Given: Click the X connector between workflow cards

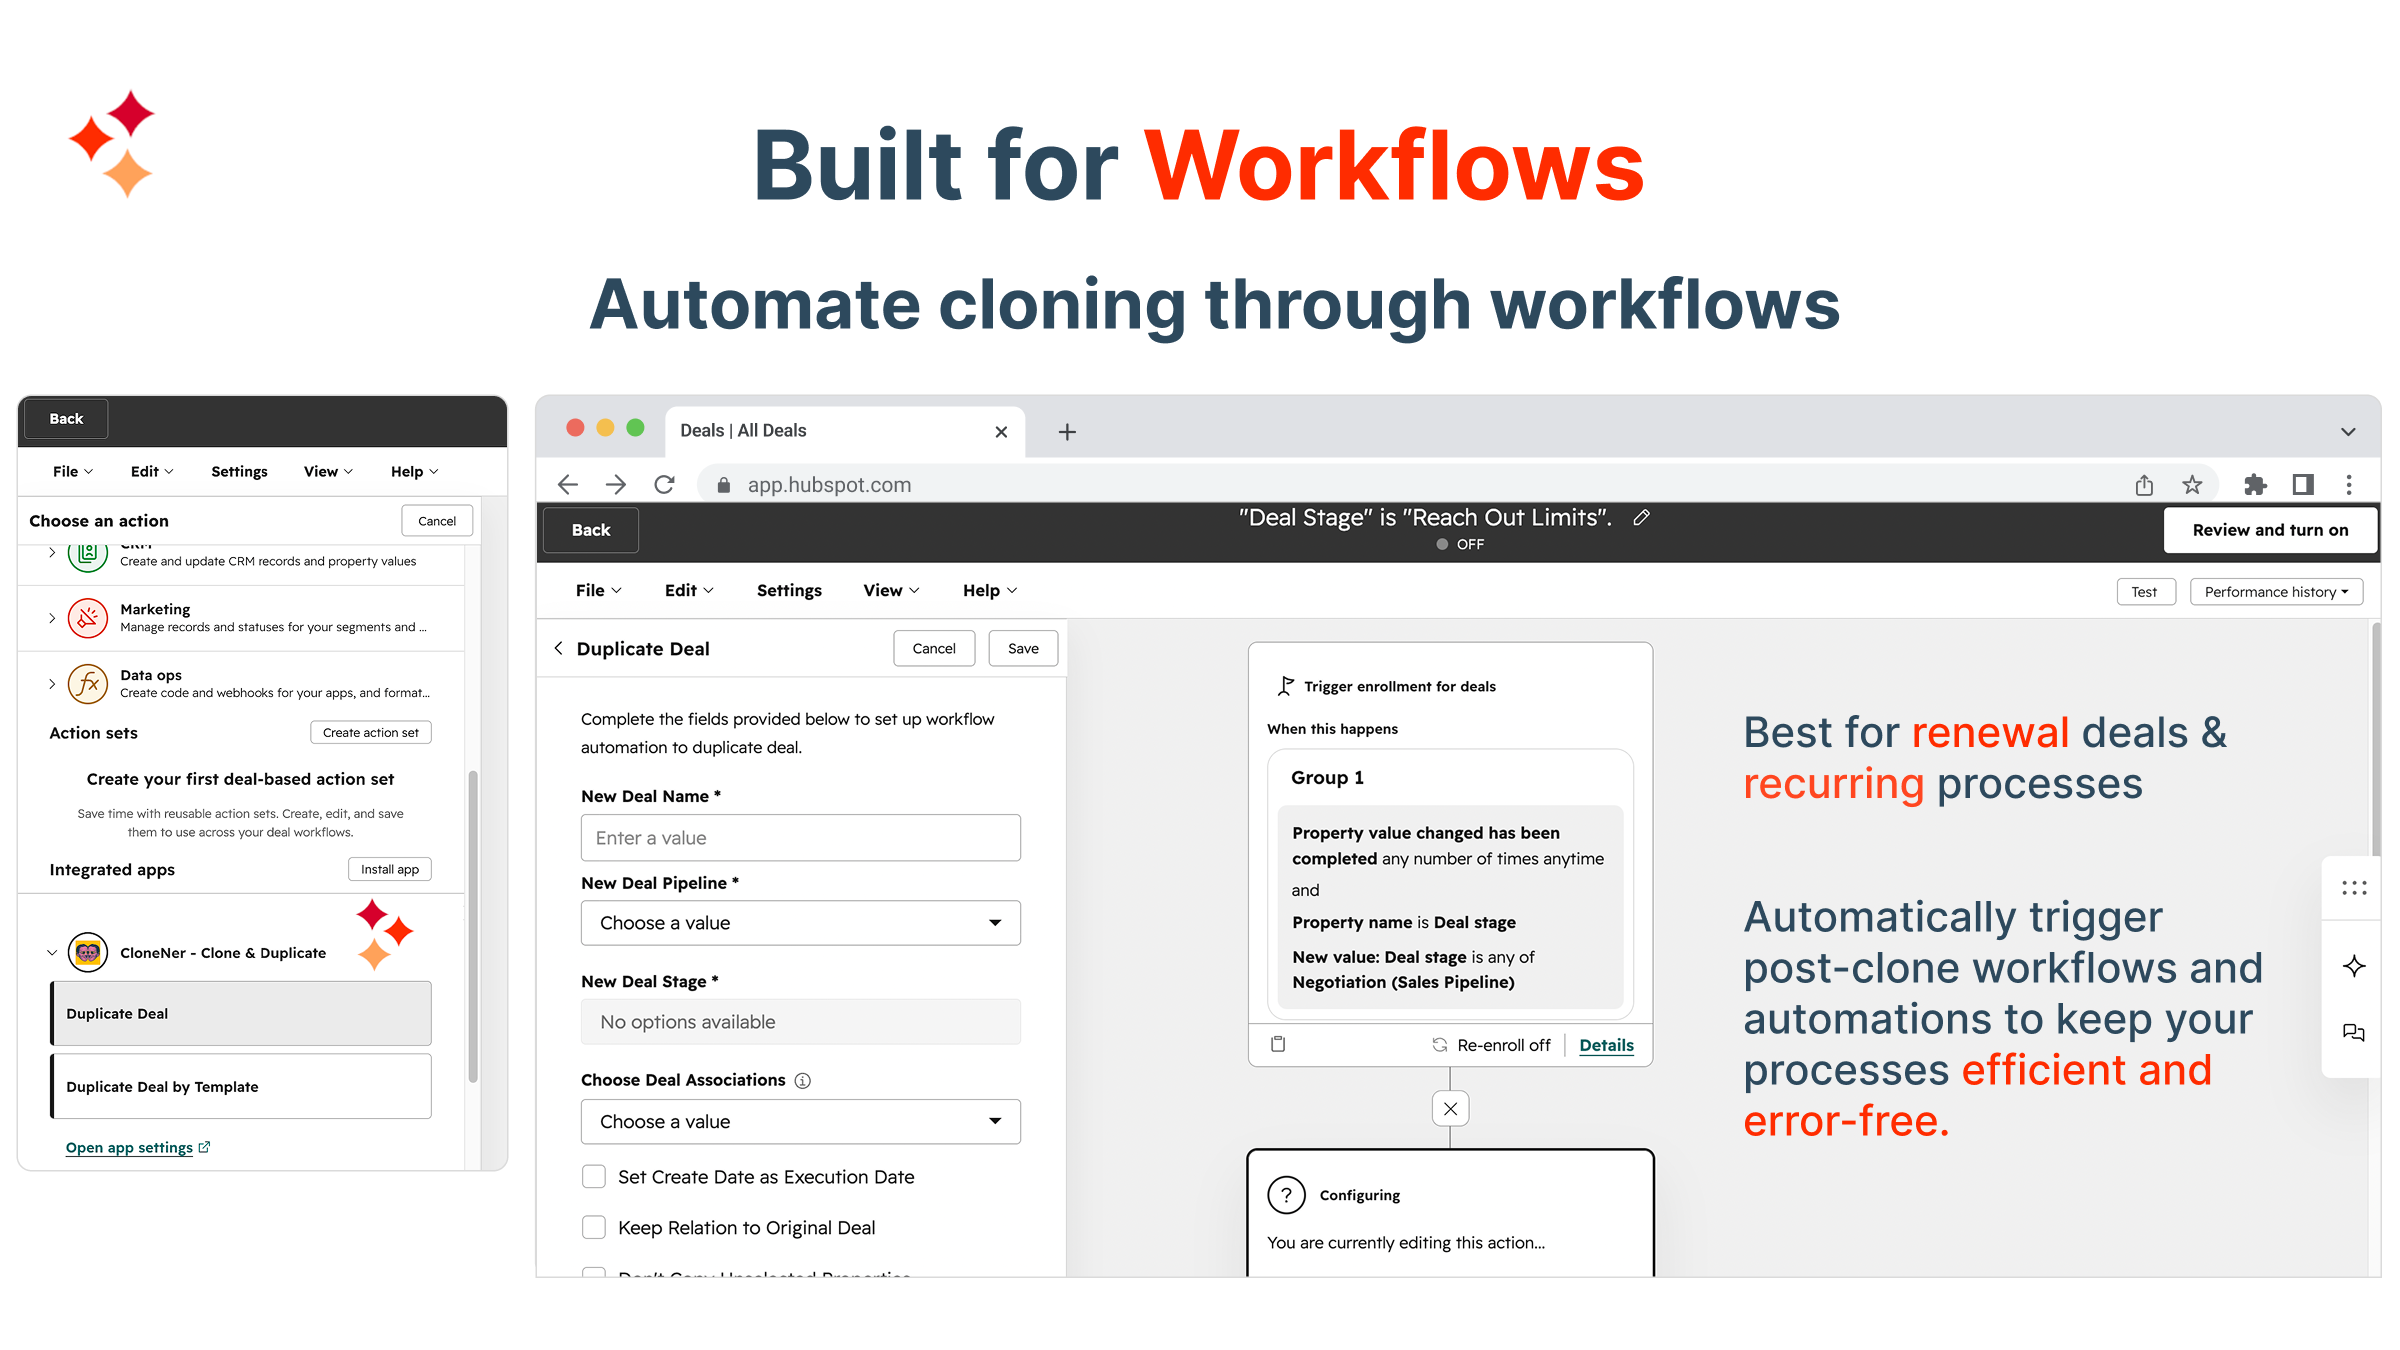Looking at the screenshot, I should coord(1450,1108).
